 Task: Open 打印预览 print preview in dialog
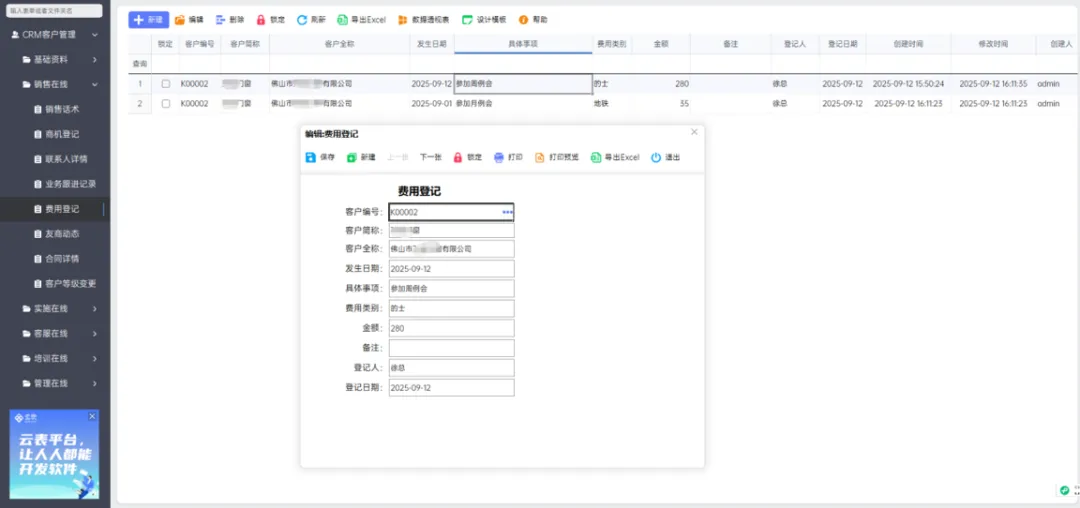tap(557, 158)
